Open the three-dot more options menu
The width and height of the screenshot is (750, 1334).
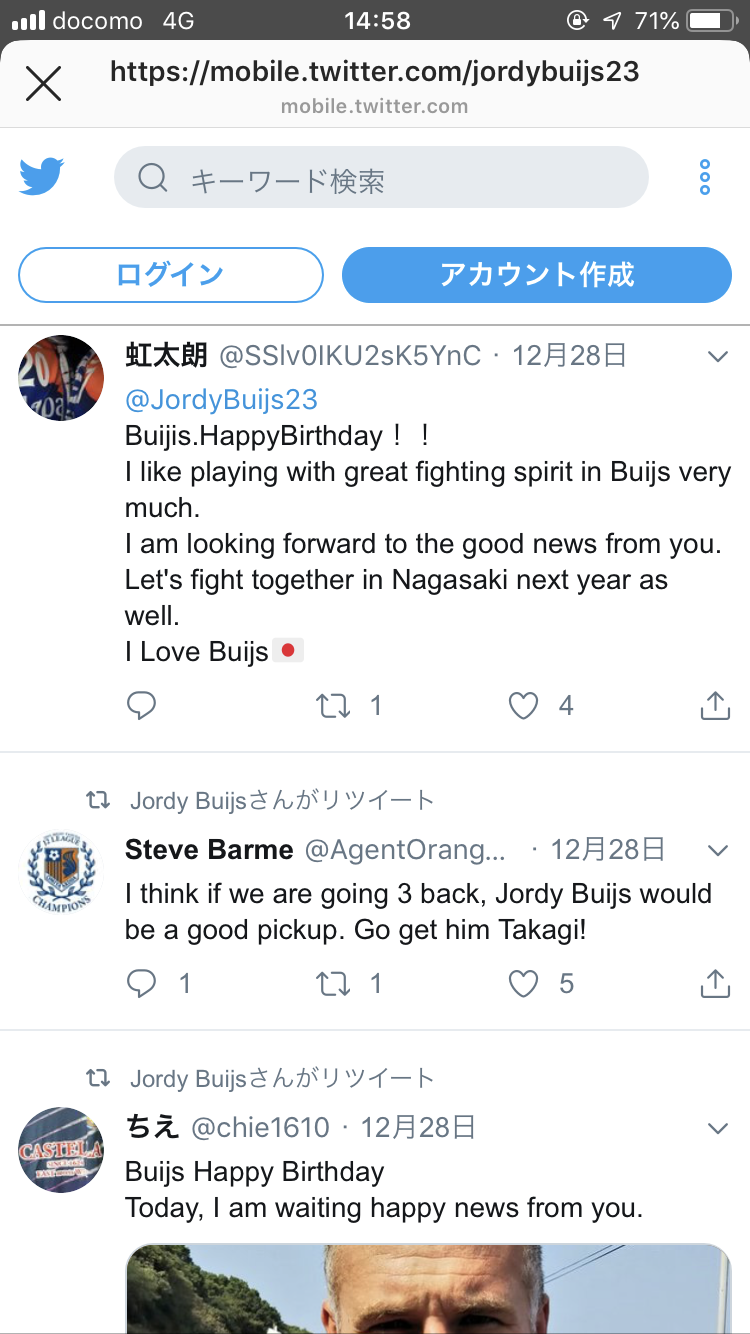(705, 177)
